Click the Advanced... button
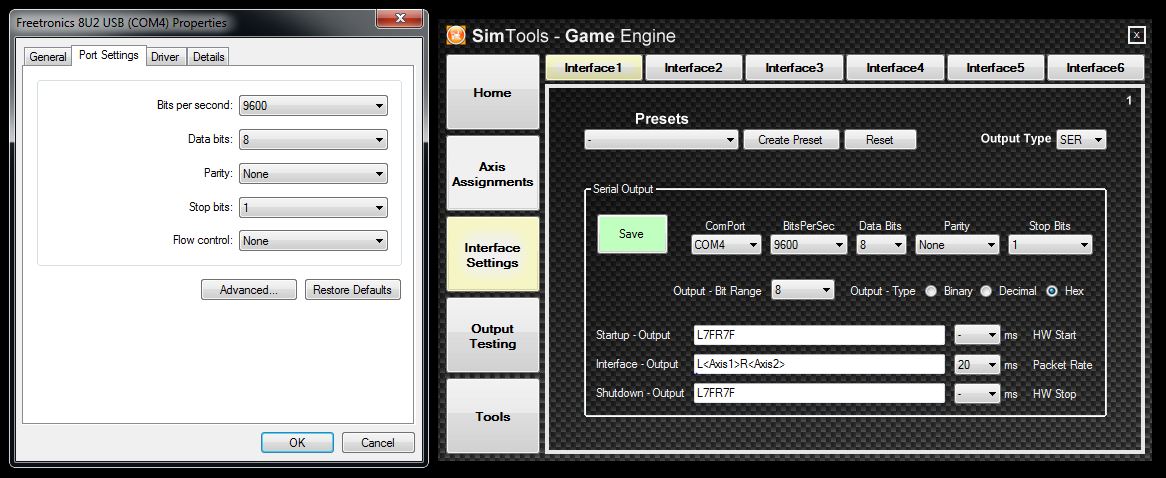Image resolution: width=1166 pixels, height=478 pixels. click(248, 290)
